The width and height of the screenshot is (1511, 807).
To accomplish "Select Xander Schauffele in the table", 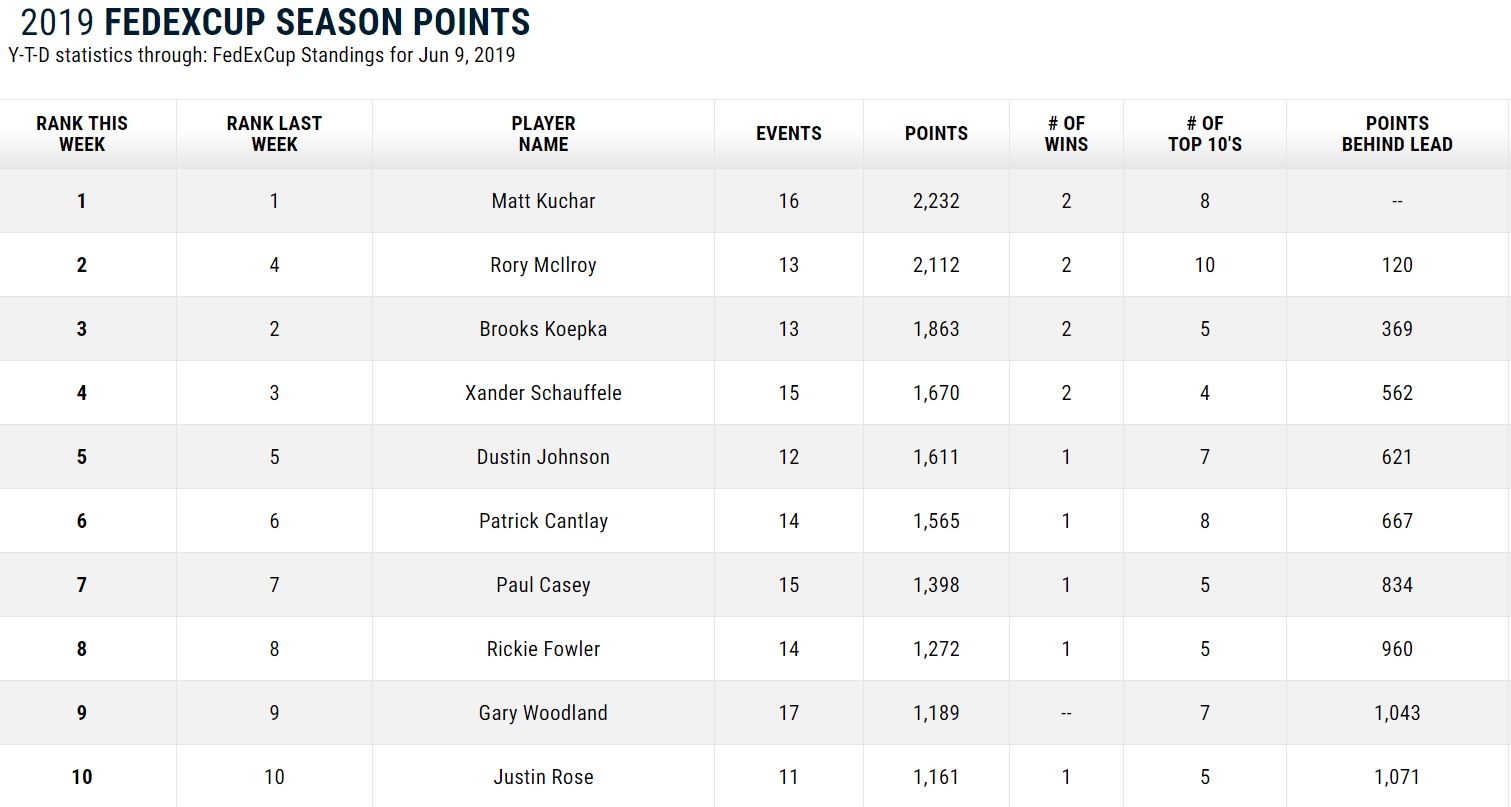I will coord(543,393).
